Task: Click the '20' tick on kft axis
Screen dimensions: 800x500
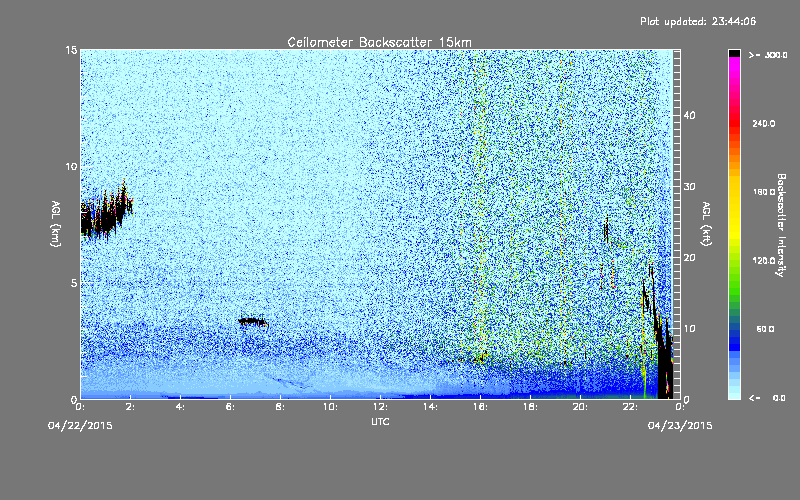Action: [x=689, y=258]
